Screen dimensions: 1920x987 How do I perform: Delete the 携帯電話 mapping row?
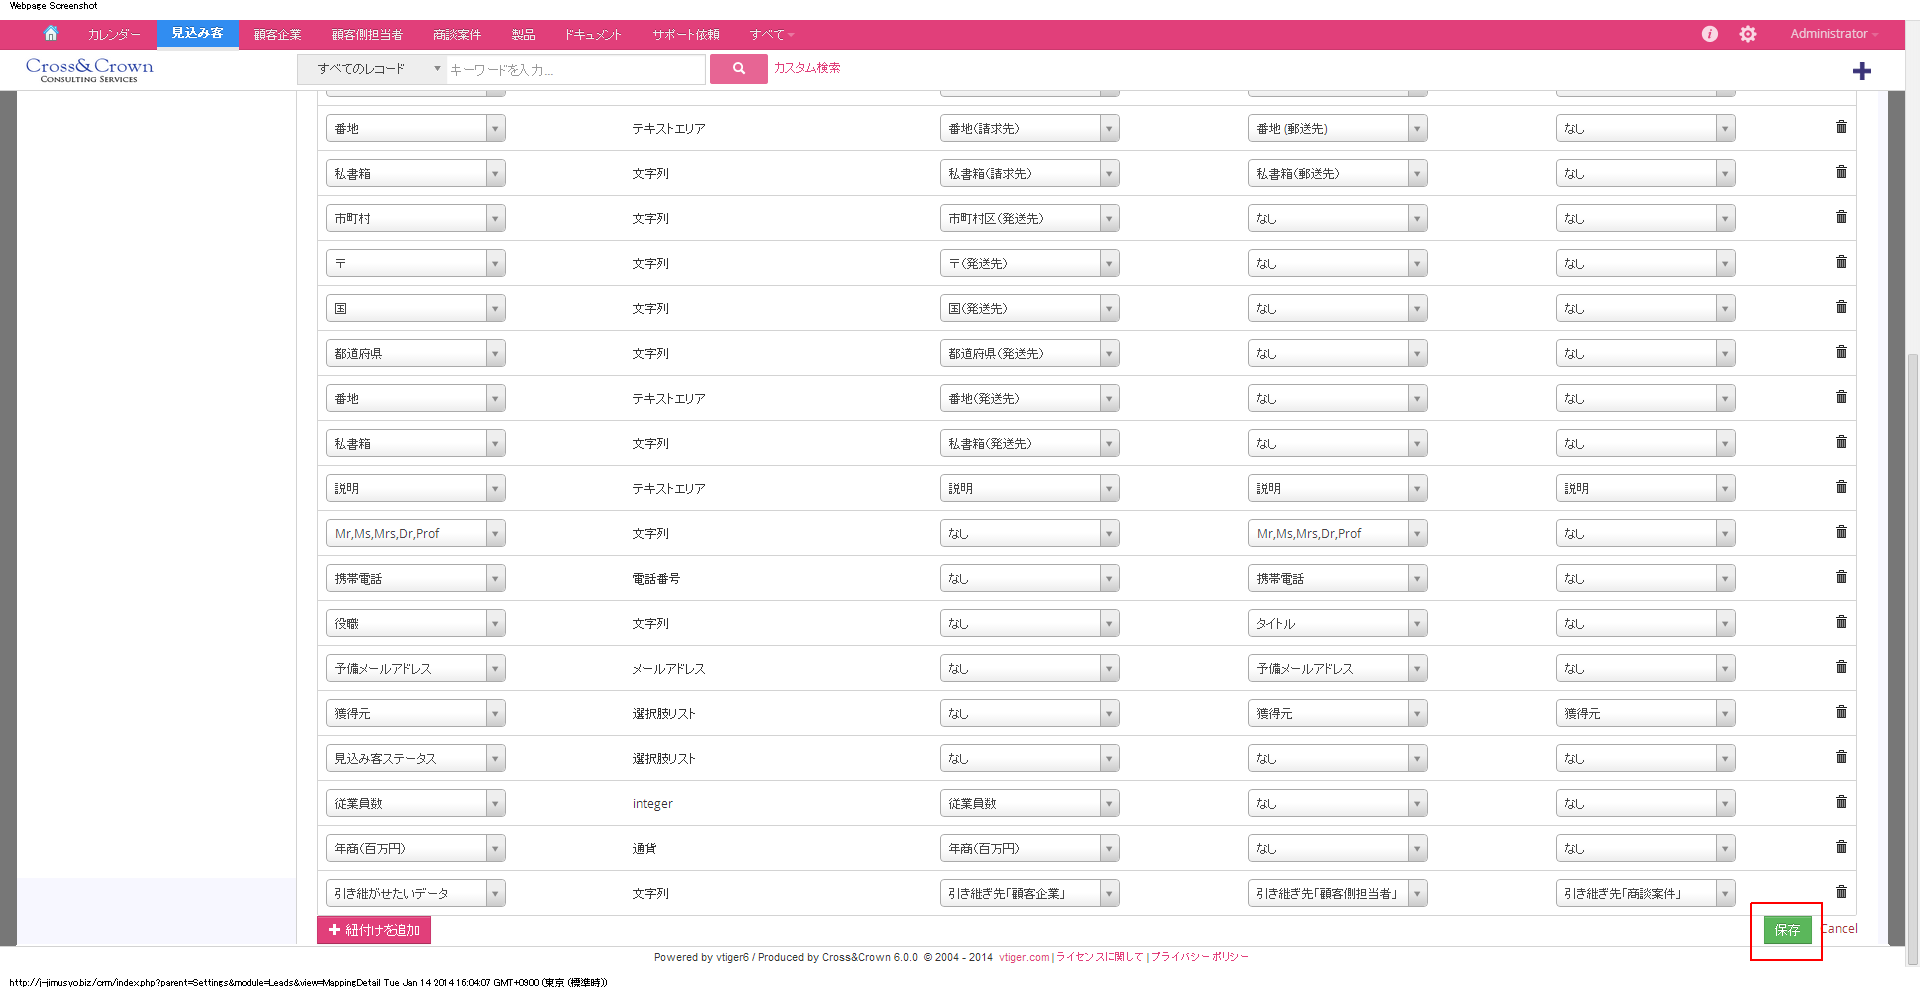1841,577
